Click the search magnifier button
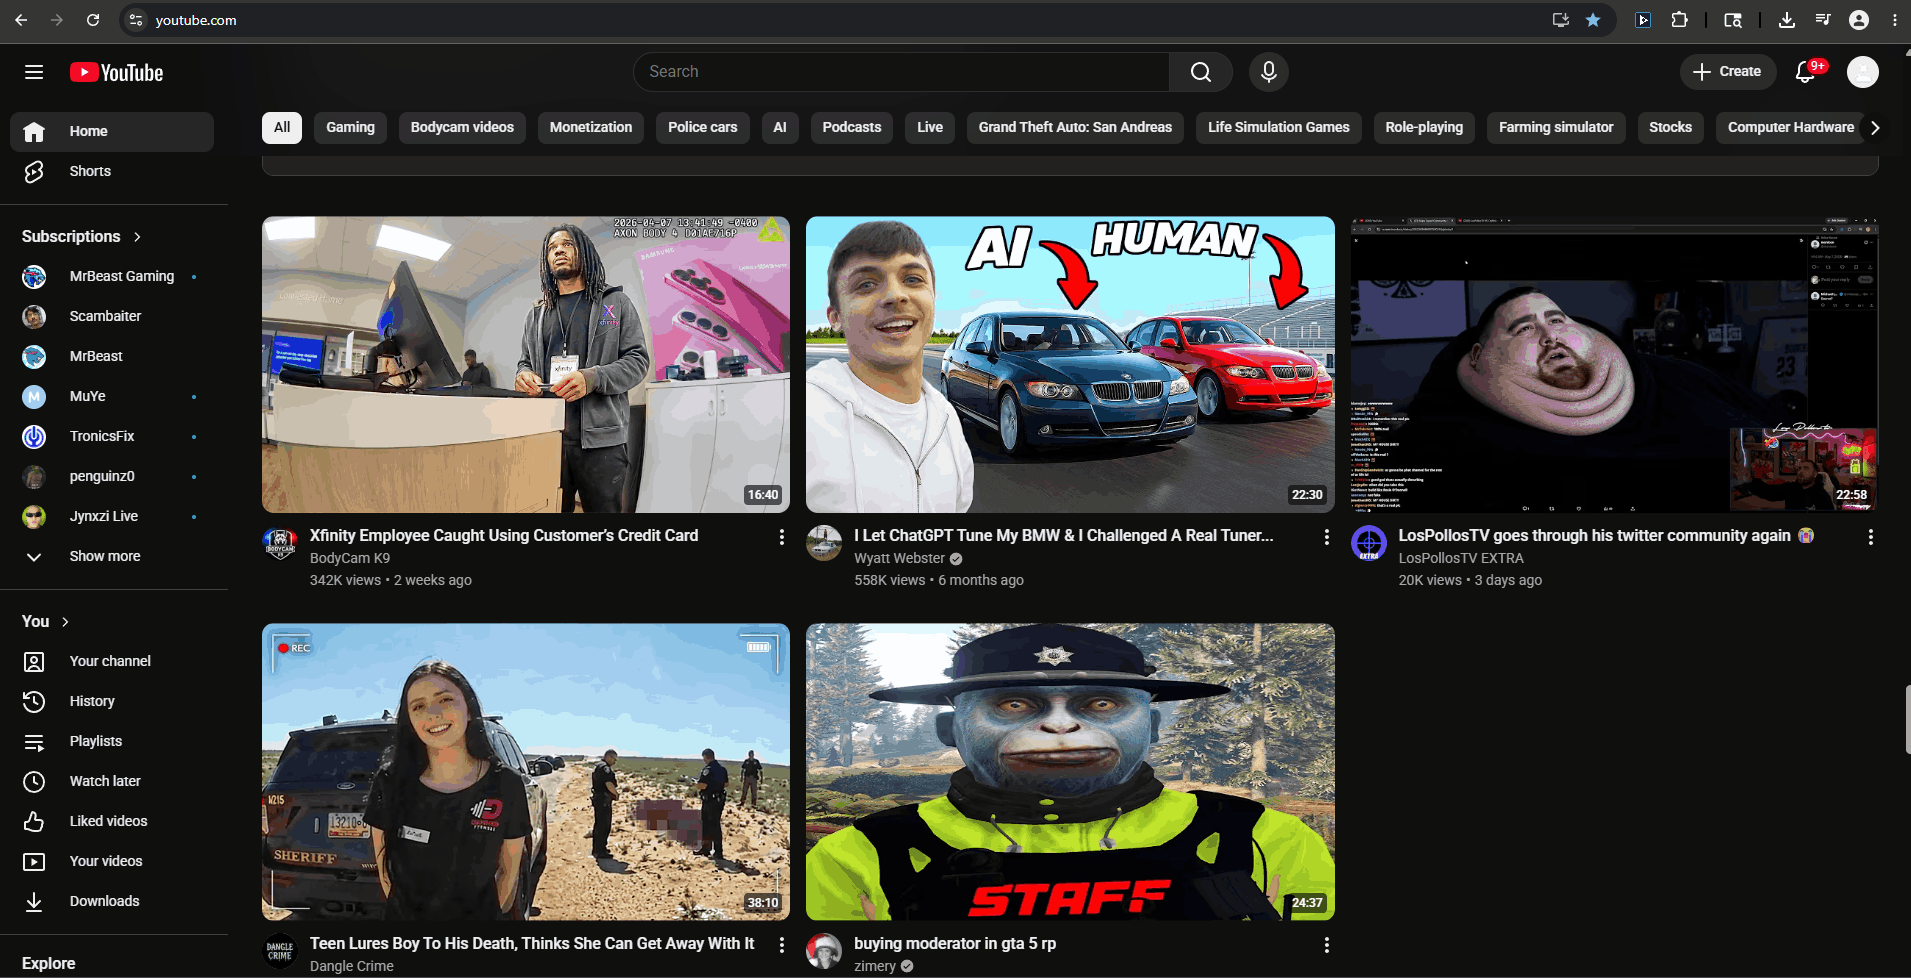The height and width of the screenshot is (978, 1911). point(1200,72)
